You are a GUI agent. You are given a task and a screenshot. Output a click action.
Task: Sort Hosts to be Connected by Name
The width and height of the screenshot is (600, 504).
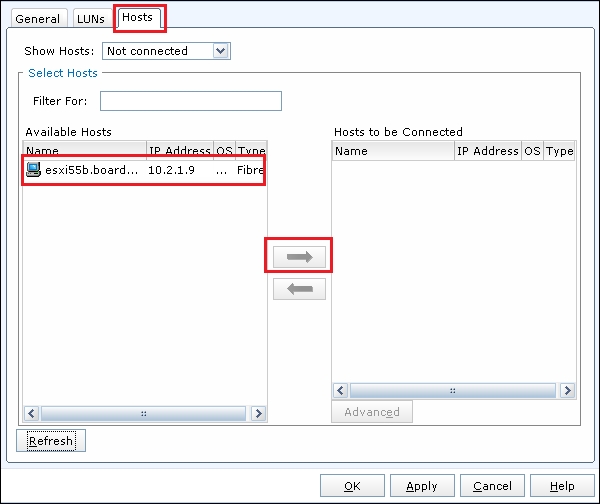[393, 151]
